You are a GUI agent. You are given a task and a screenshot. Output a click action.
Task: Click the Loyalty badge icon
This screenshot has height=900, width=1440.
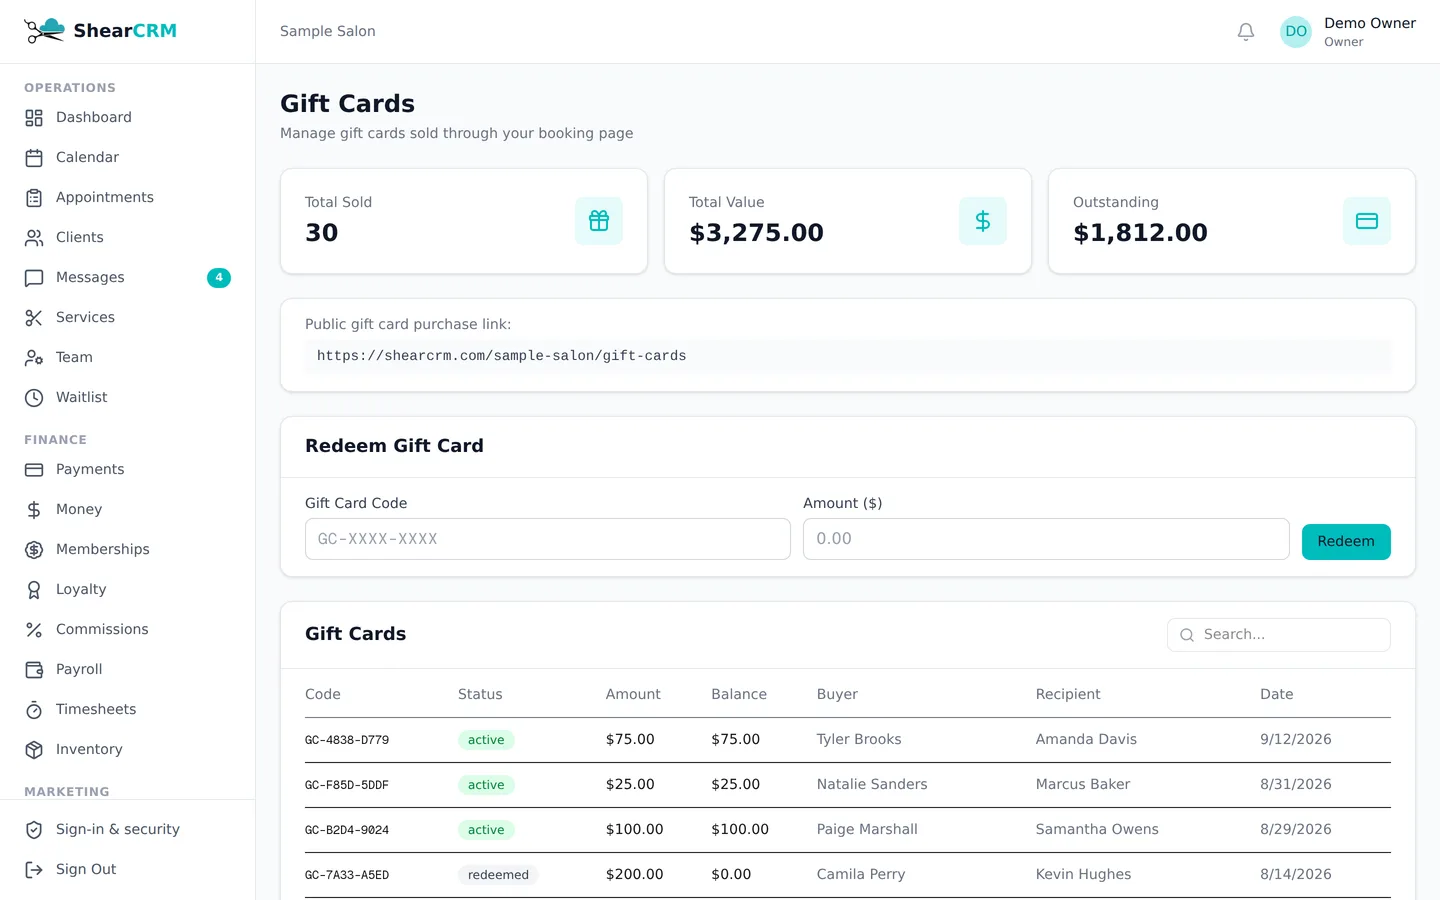(x=34, y=590)
